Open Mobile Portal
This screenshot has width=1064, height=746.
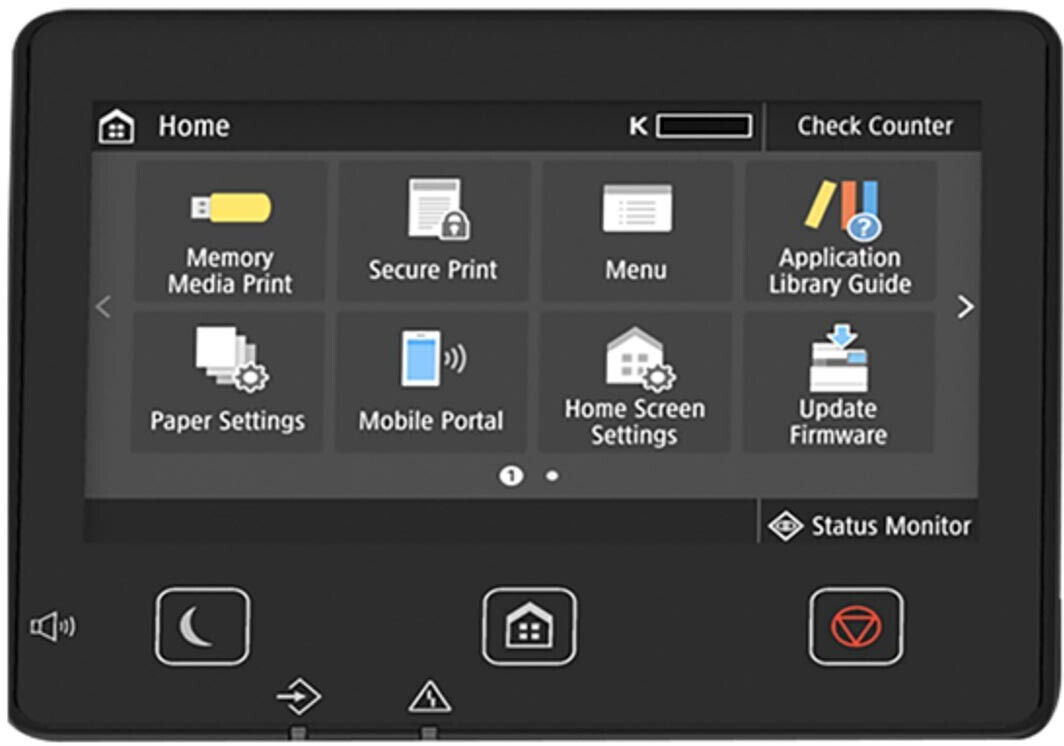point(431,382)
